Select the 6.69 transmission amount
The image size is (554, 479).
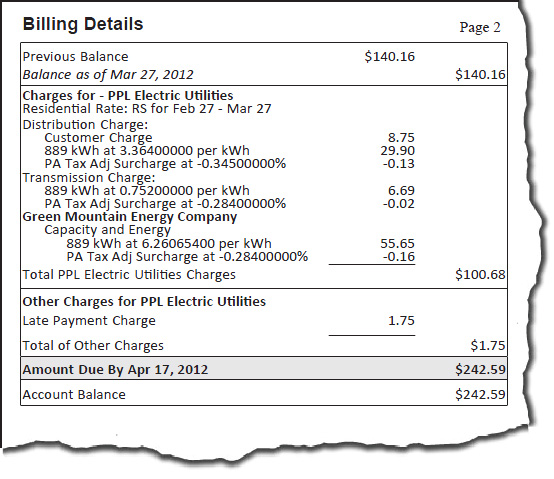[x=401, y=190]
